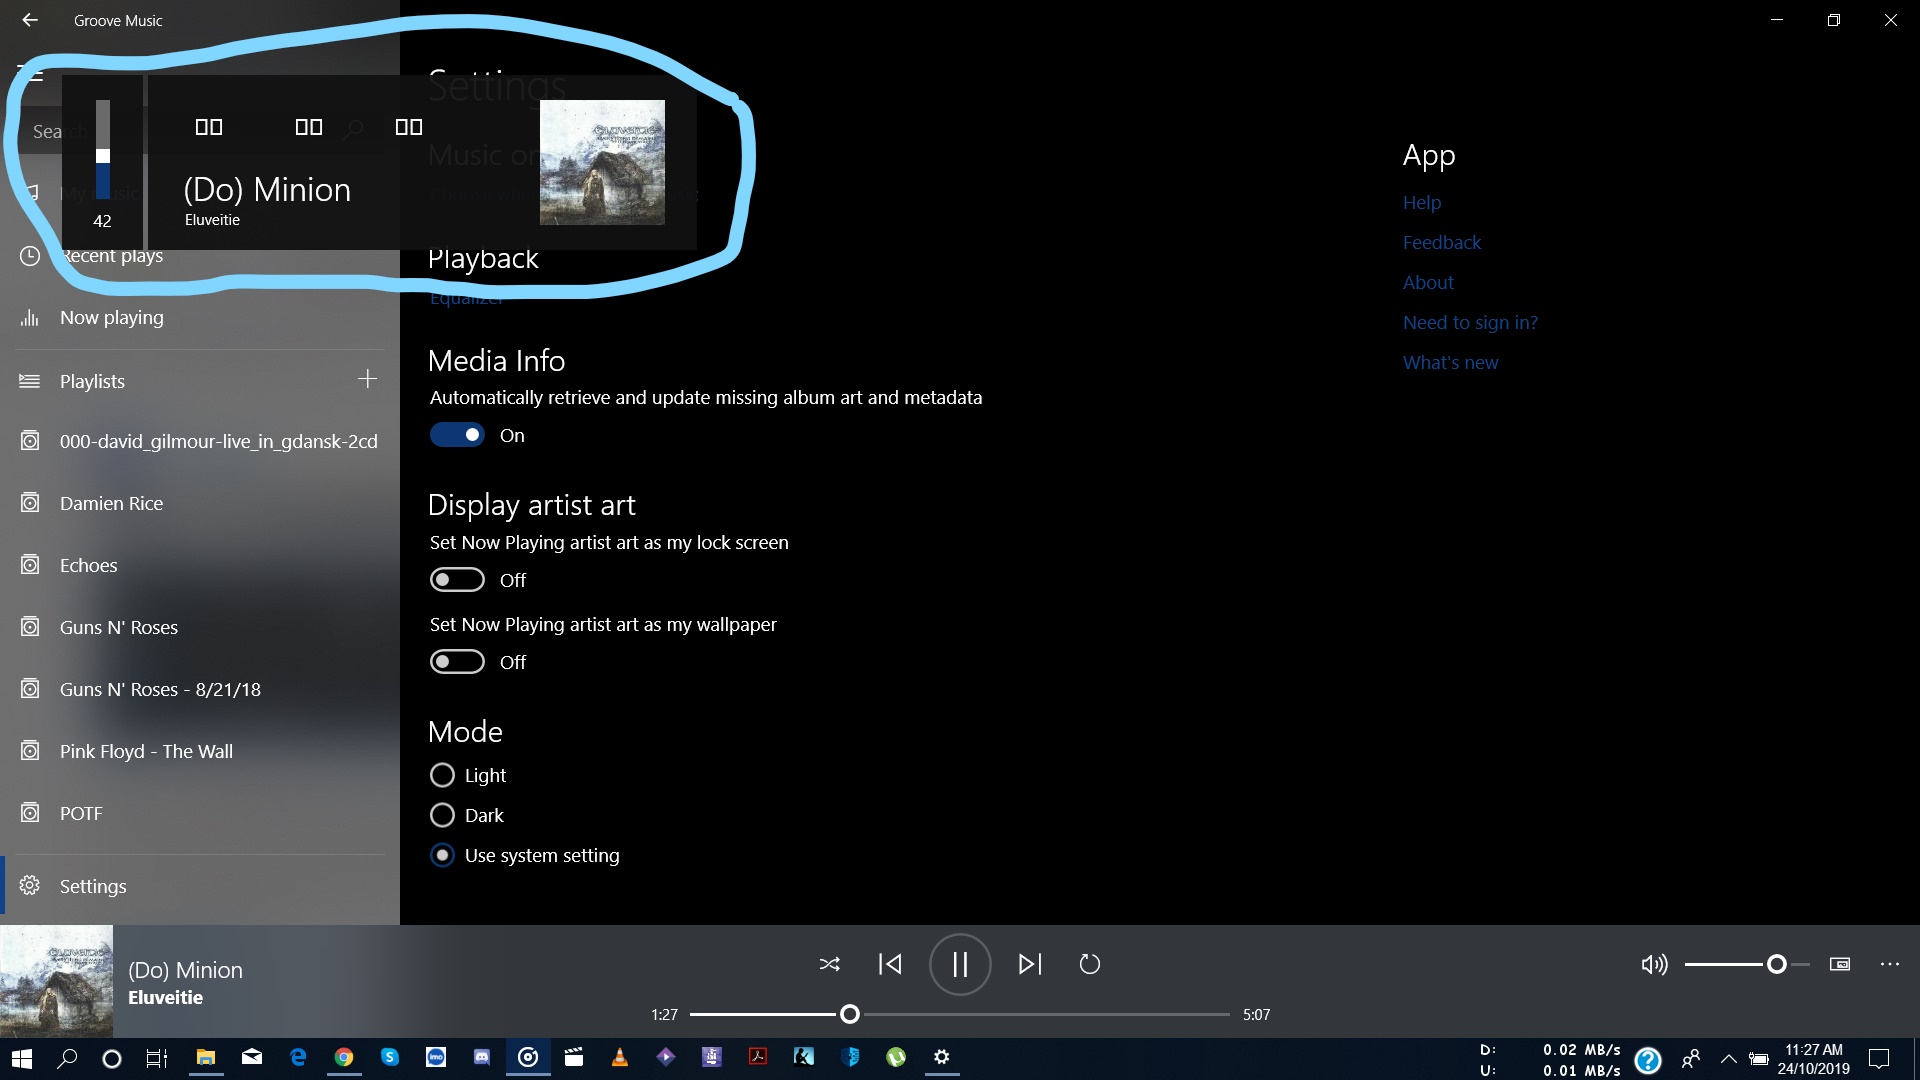Click the third button in the media overlay
The image size is (1920, 1080).
pyautogui.click(x=409, y=127)
